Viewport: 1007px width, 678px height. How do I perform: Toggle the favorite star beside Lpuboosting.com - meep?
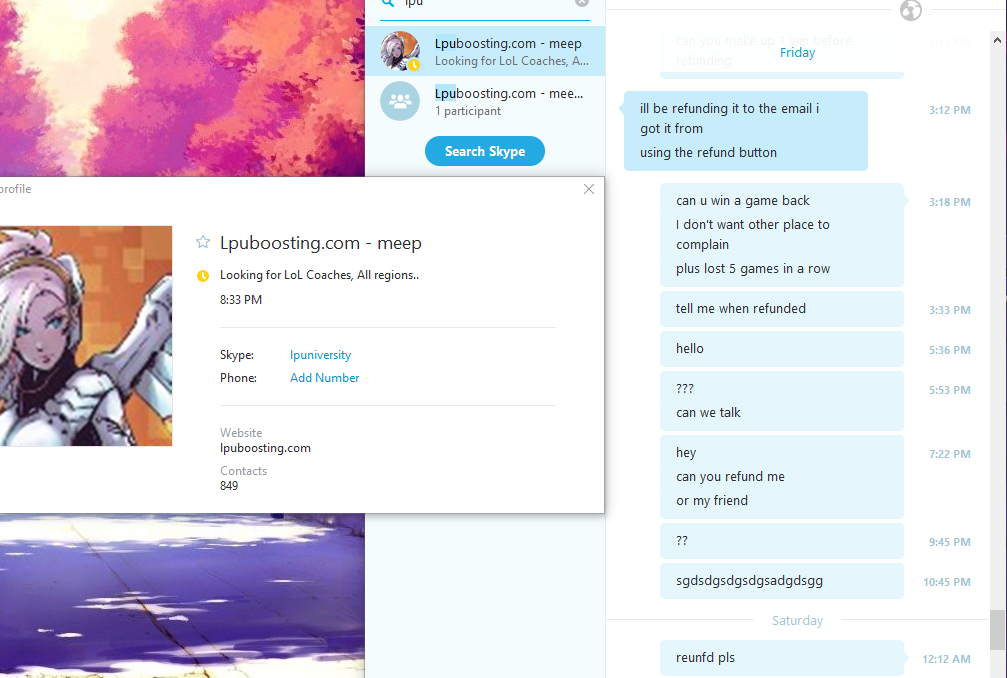click(x=203, y=242)
